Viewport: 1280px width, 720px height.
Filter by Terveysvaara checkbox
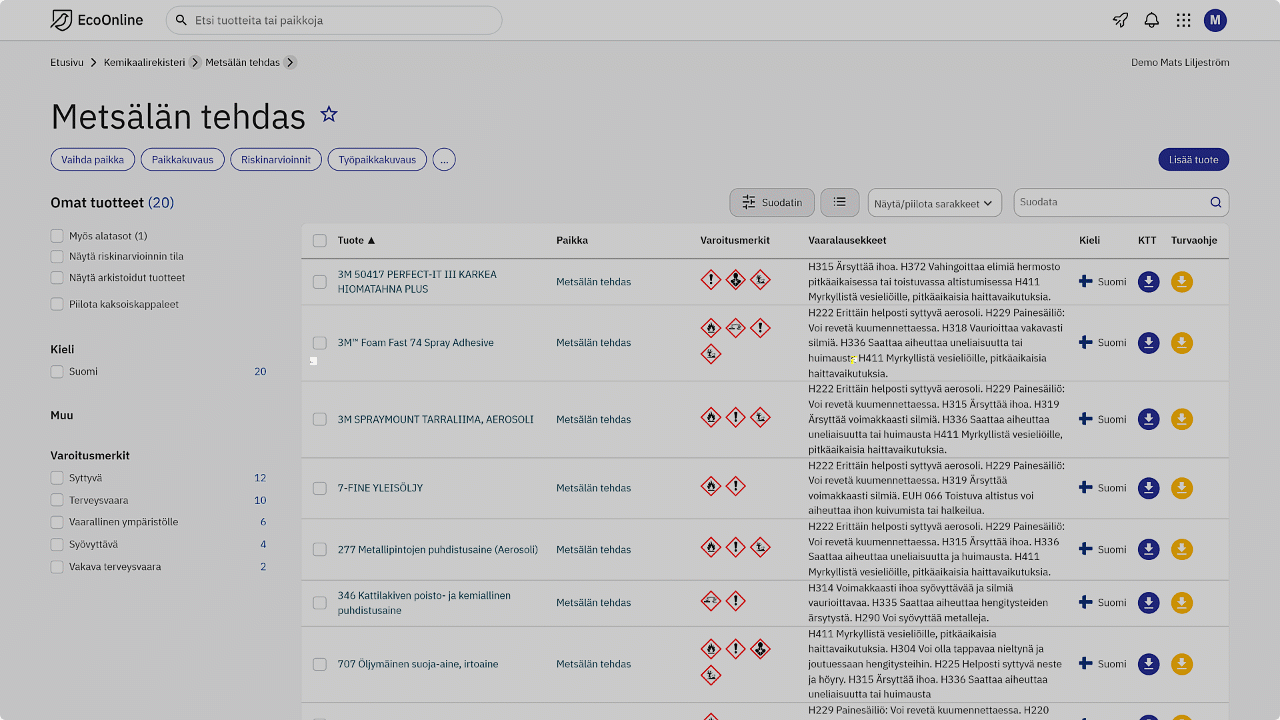(x=57, y=500)
